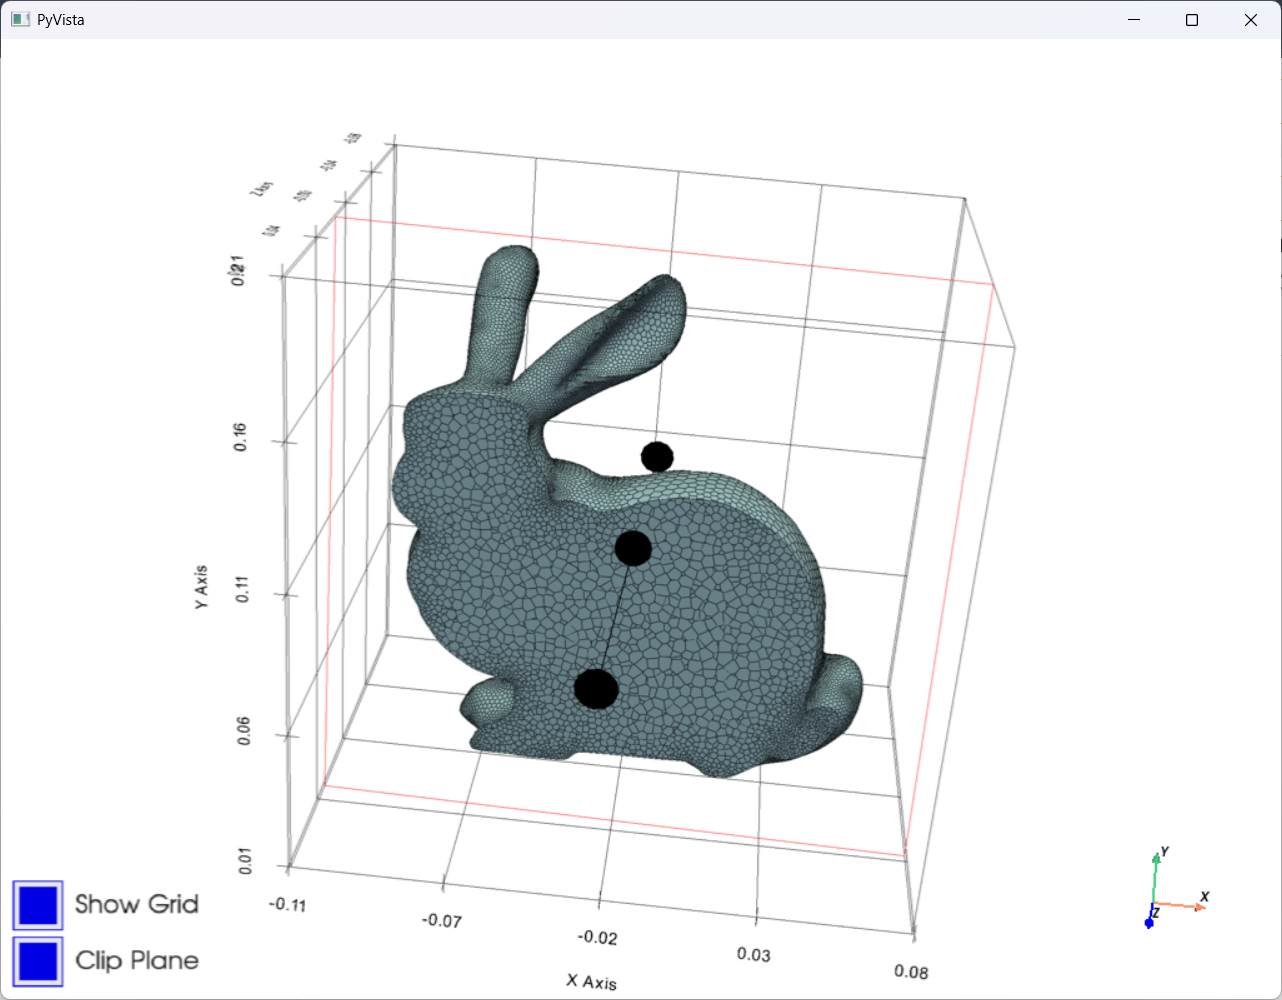
Task: Click the "Y Axis" title label
Action: (202, 588)
